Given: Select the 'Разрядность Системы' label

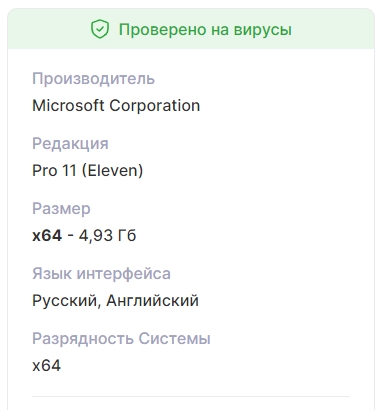Looking at the screenshot, I should (121, 339).
